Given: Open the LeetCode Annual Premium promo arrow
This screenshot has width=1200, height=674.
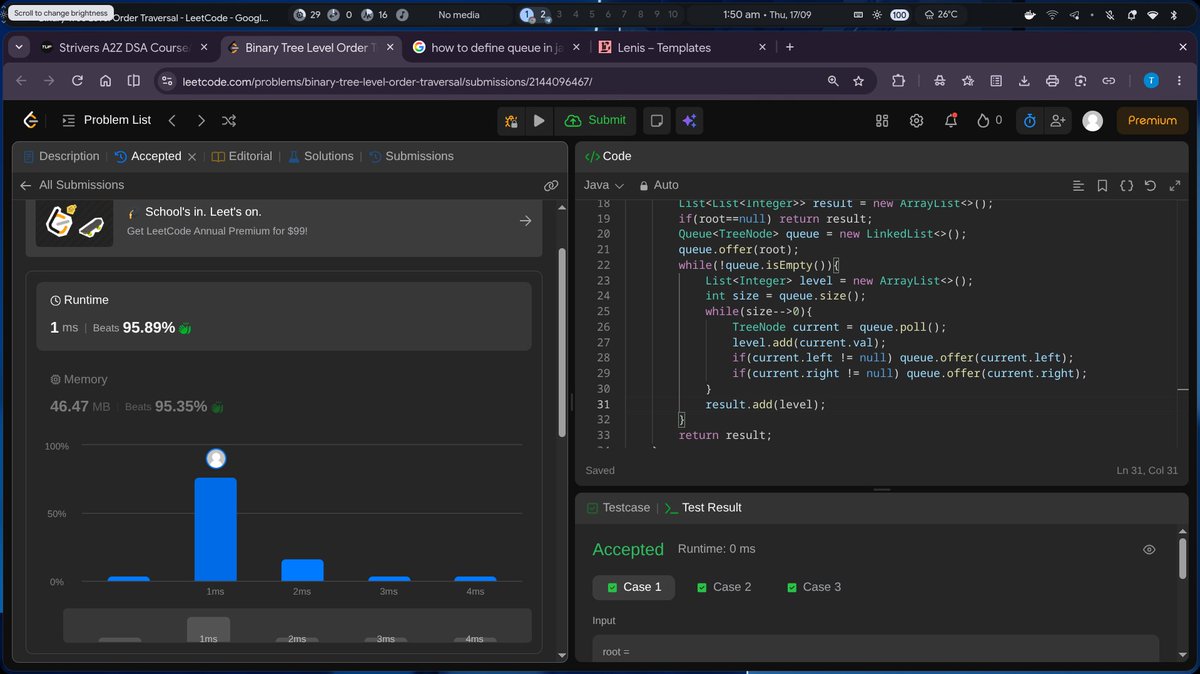Looking at the screenshot, I should coord(525,221).
